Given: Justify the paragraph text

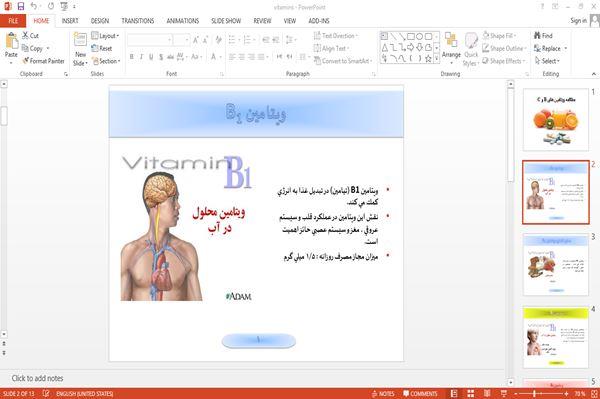Looking at the screenshot, I should (x=261, y=57).
